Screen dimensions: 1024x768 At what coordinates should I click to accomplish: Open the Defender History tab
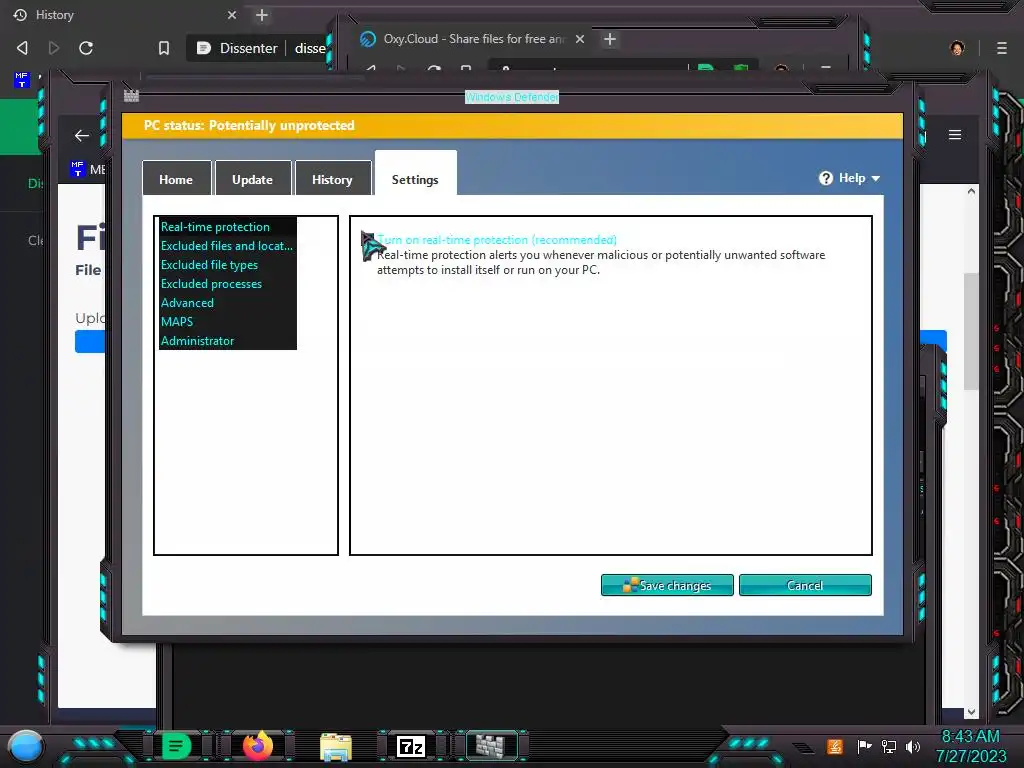[x=332, y=178]
